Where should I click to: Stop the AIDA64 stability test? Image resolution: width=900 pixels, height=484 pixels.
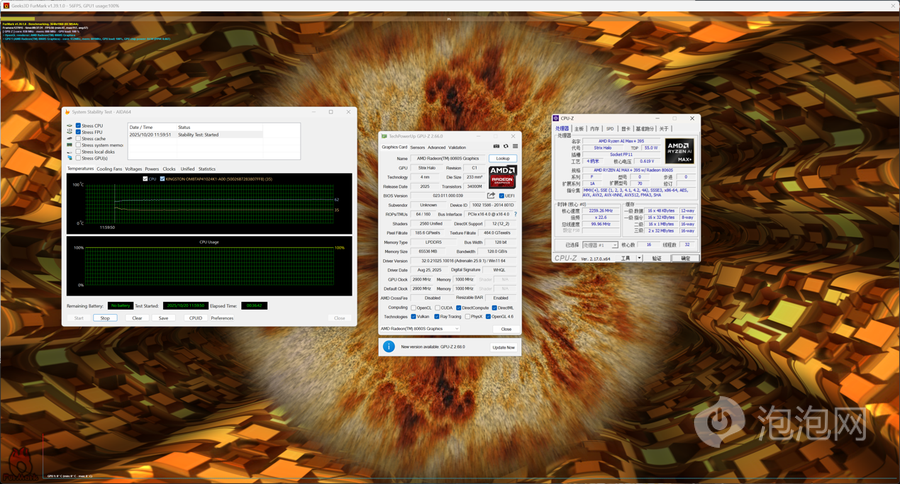click(x=104, y=318)
